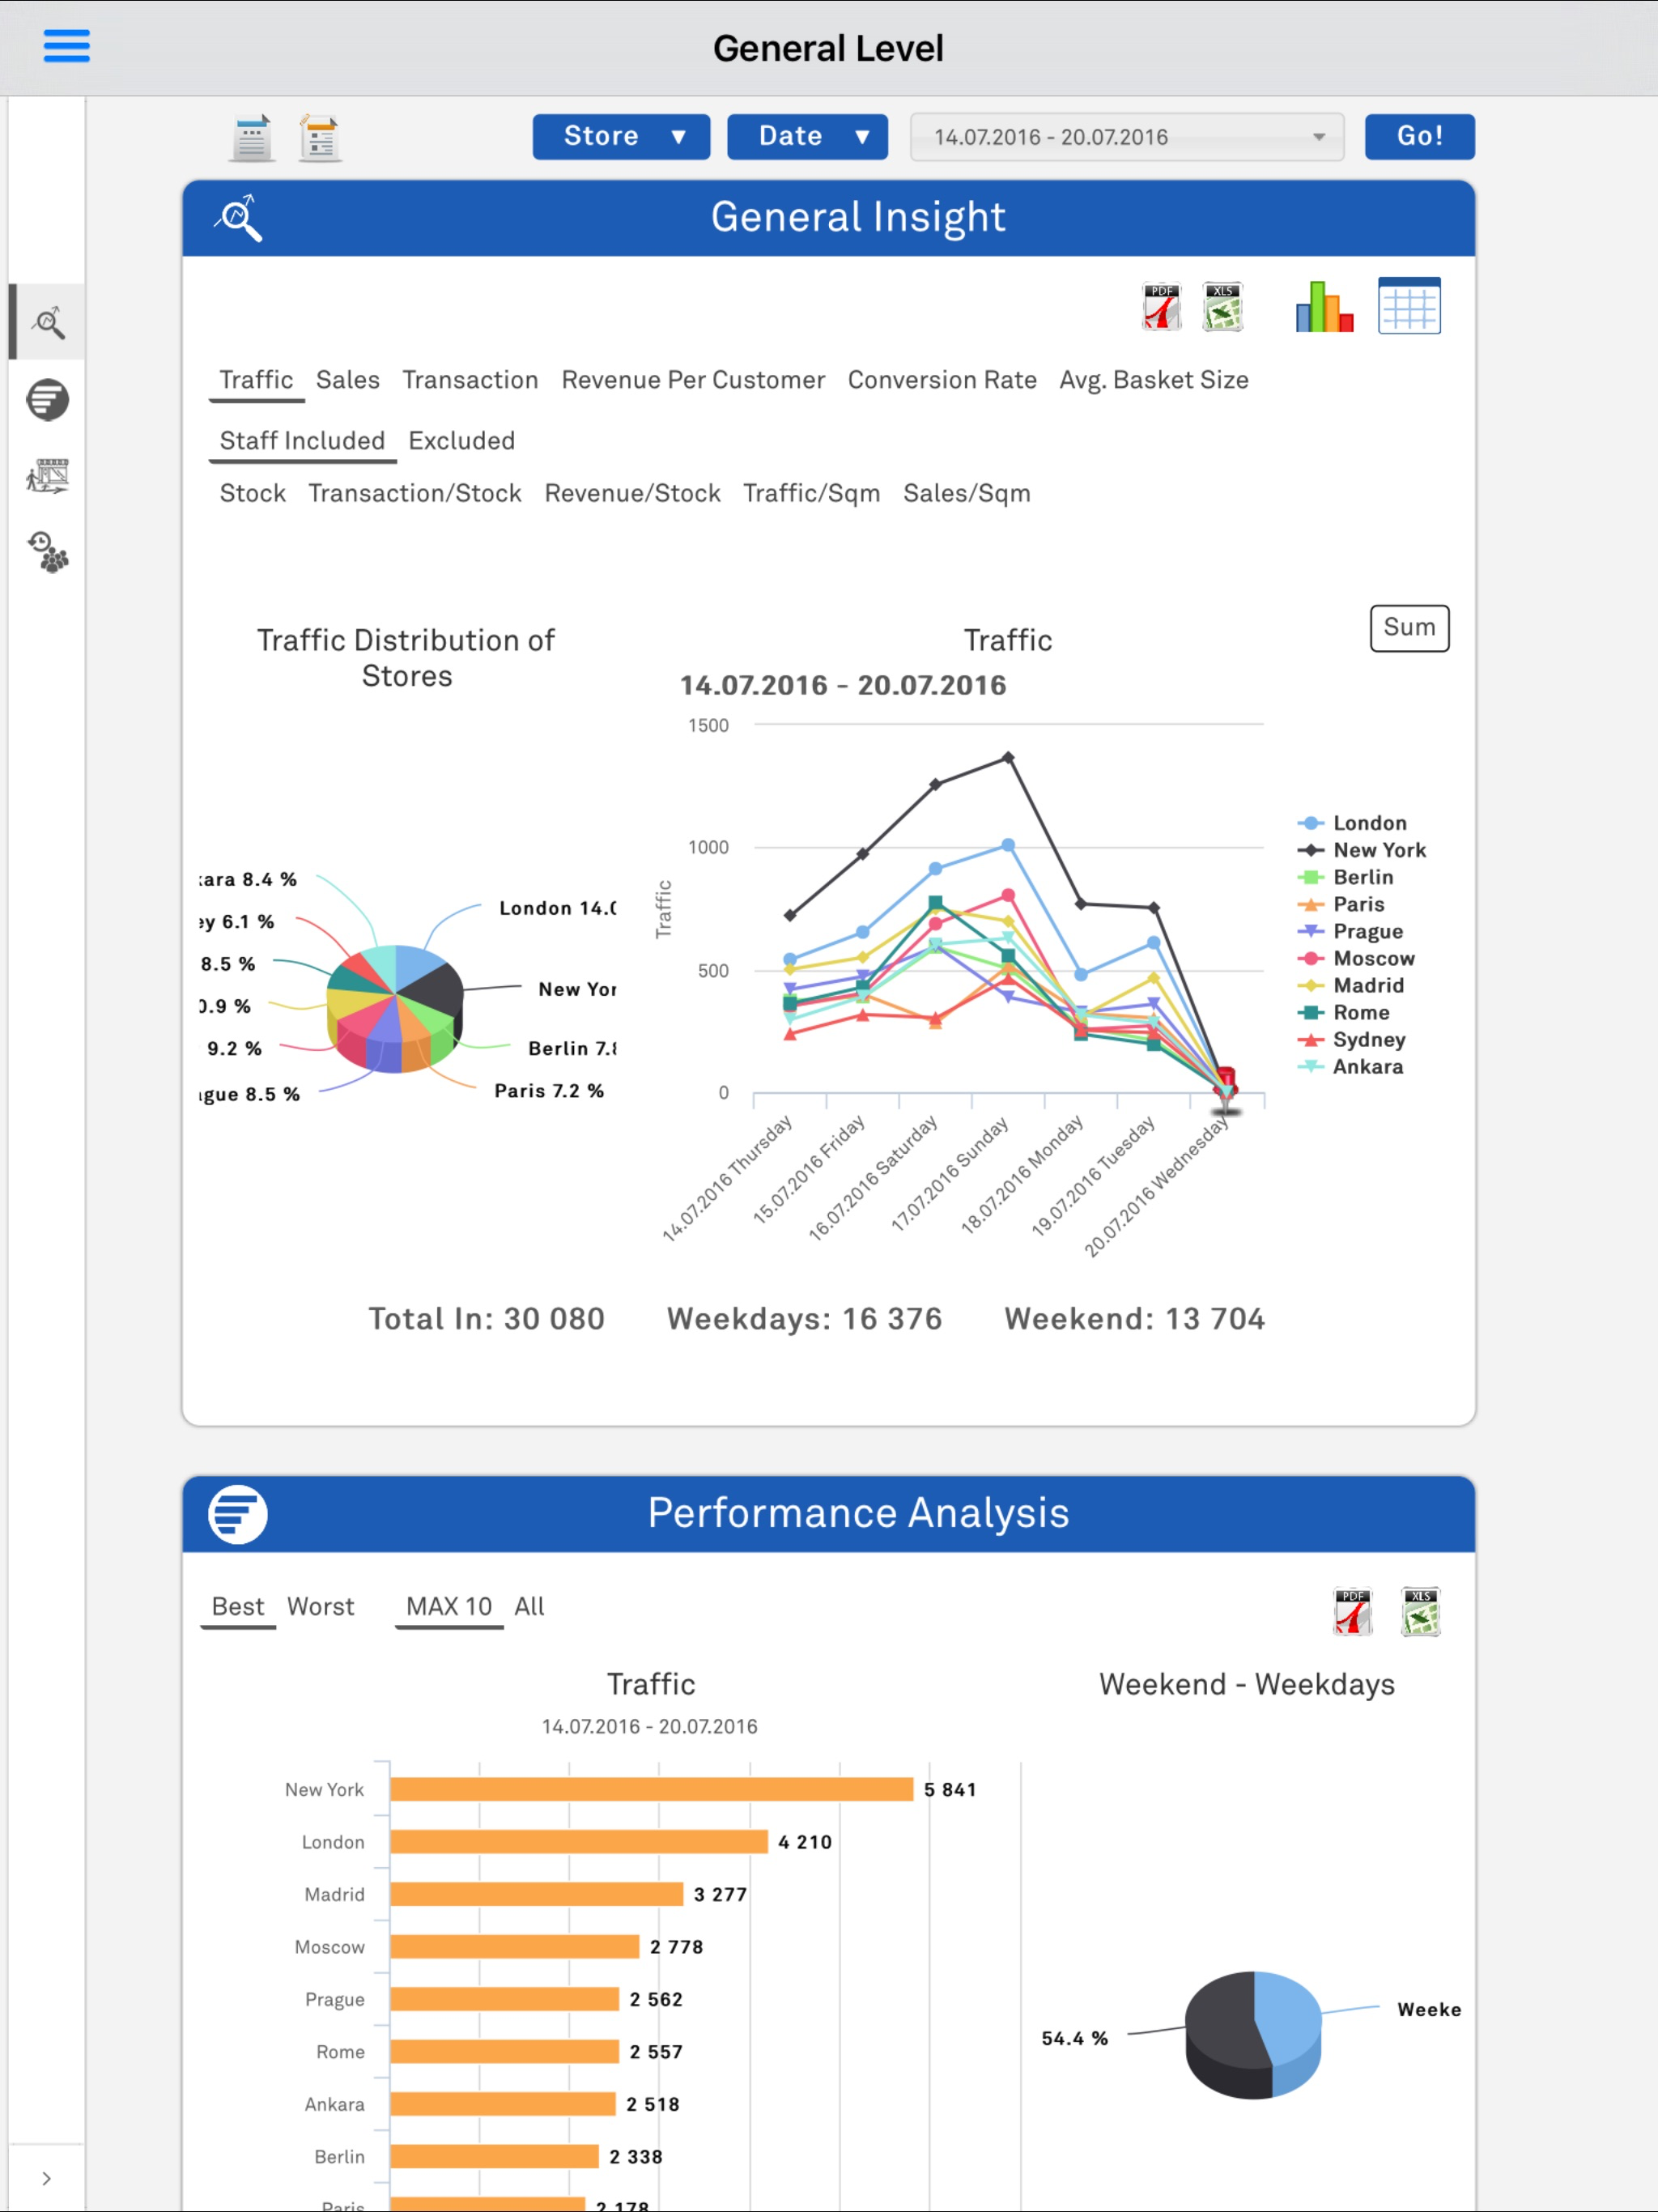Click the Weekend - Weekdays pie chart

click(1253, 2034)
